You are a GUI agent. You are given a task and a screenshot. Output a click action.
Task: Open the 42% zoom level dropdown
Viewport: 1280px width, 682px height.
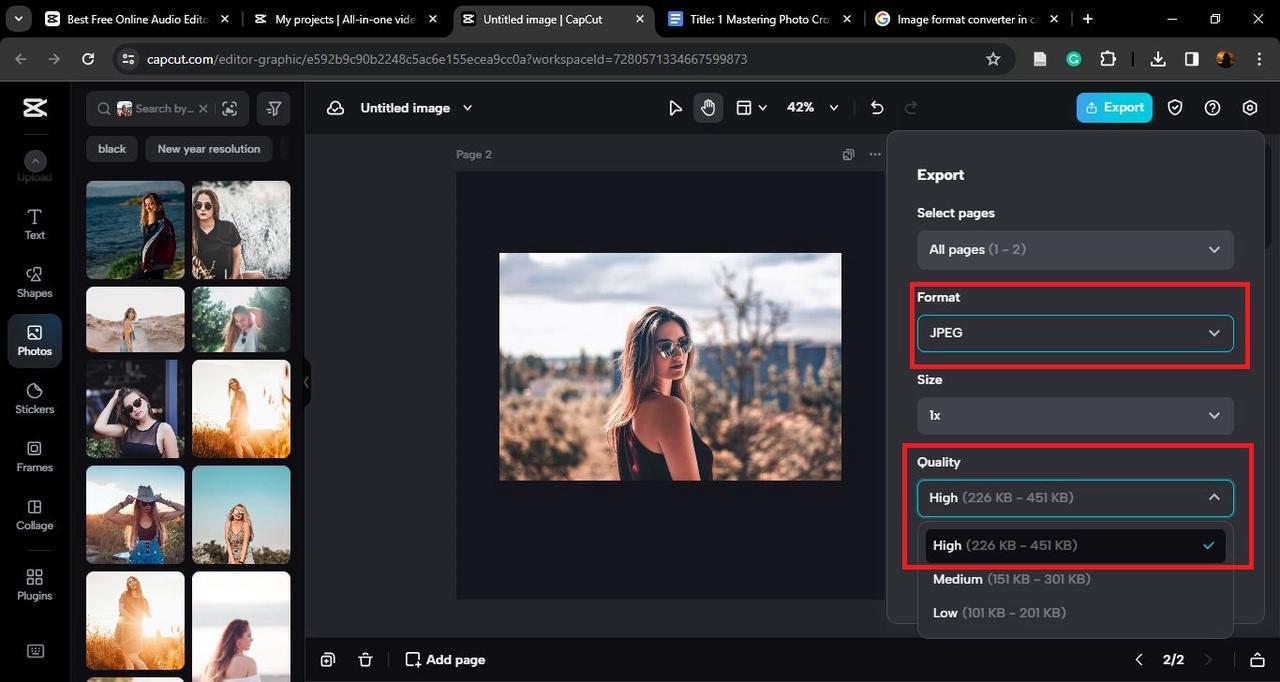point(812,108)
